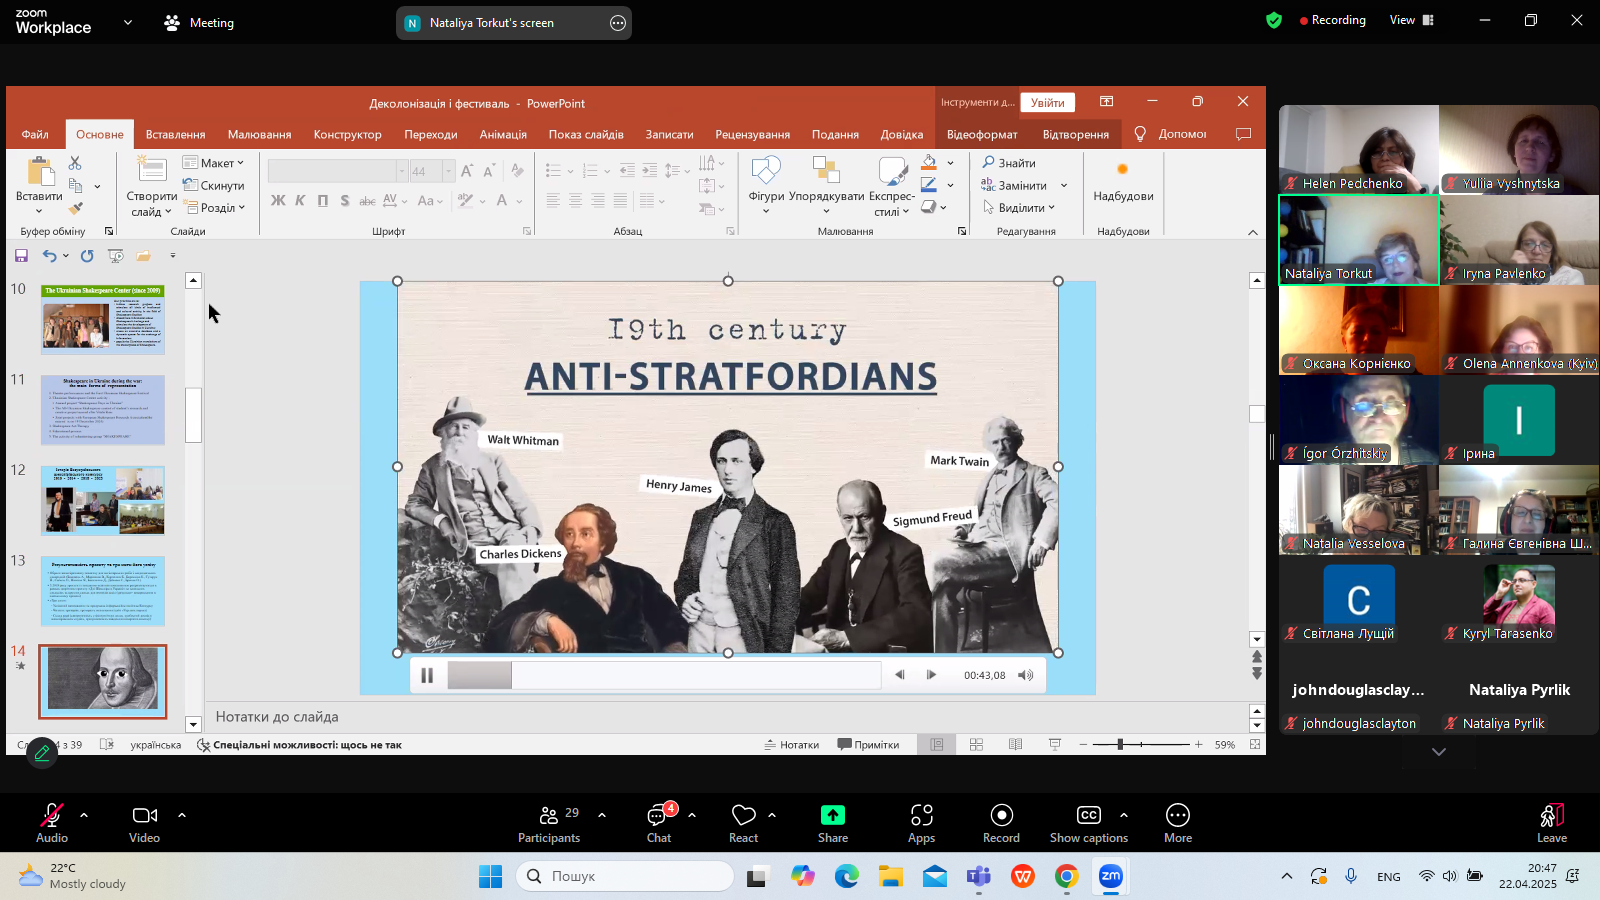Select slide 12 thumbnail

103,500
